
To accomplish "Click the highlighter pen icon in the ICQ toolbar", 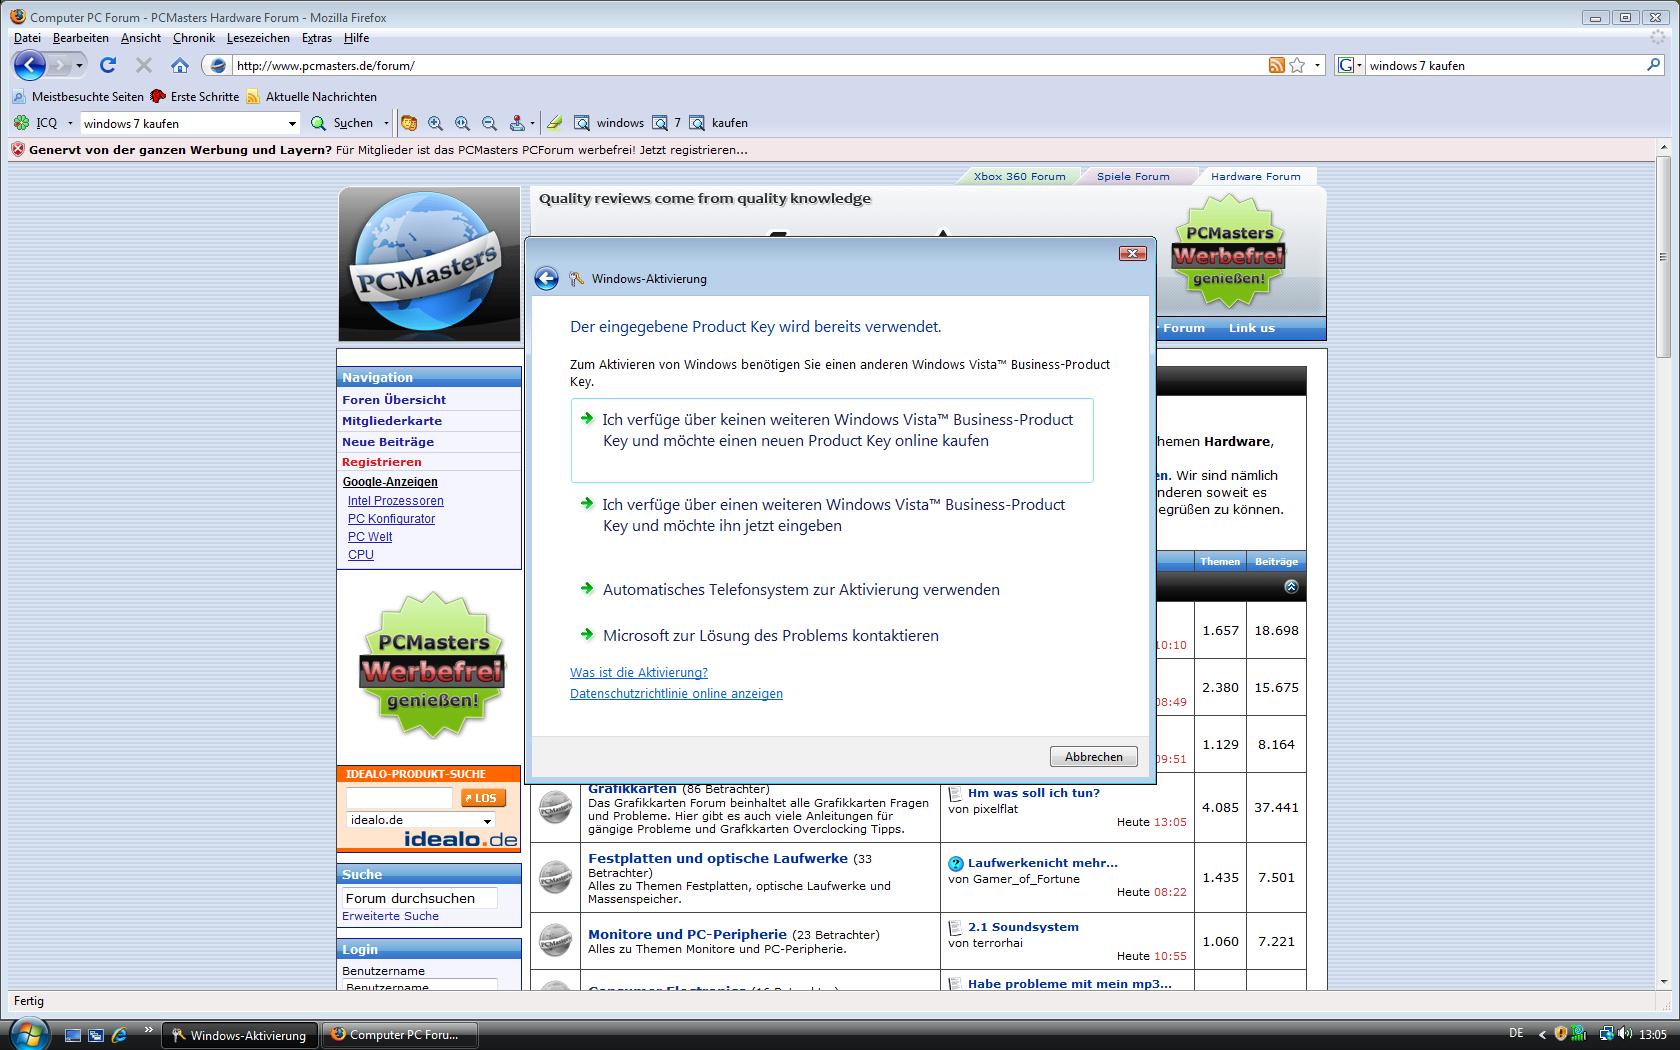I will [x=554, y=123].
